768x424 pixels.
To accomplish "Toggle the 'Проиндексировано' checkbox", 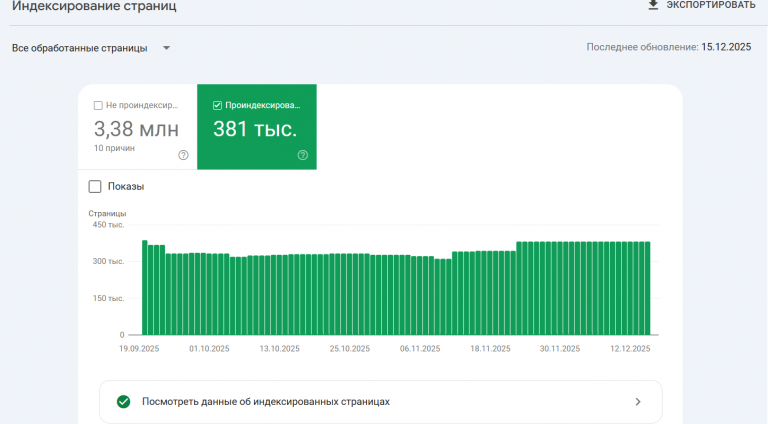I will click(218, 105).
